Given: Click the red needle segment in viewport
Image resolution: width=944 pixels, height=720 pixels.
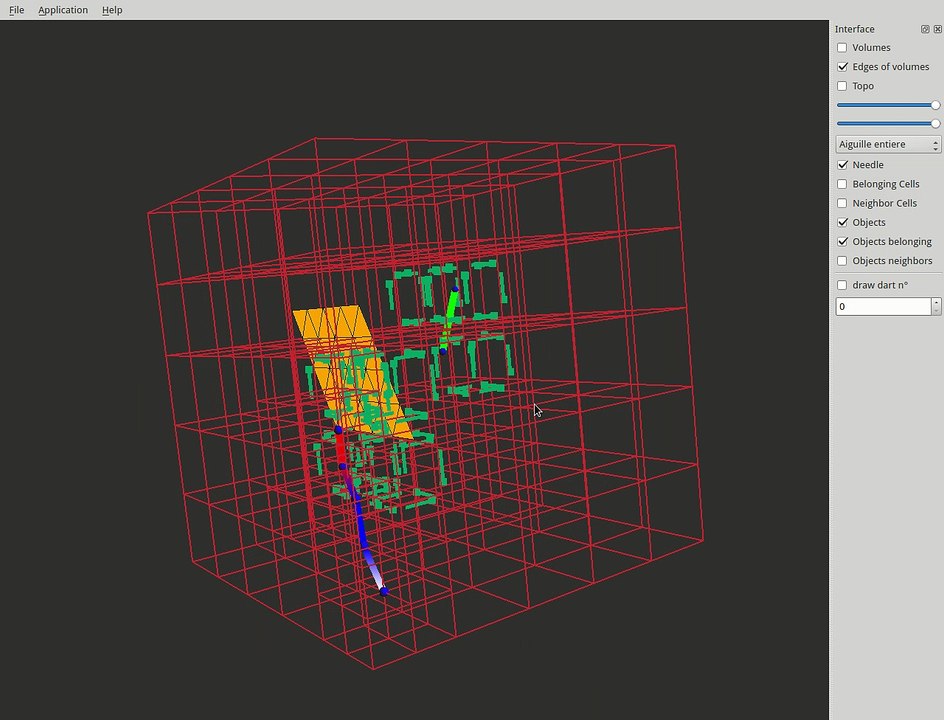Looking at the screenshot, I should pyautogui.click(x=340, y=448).
